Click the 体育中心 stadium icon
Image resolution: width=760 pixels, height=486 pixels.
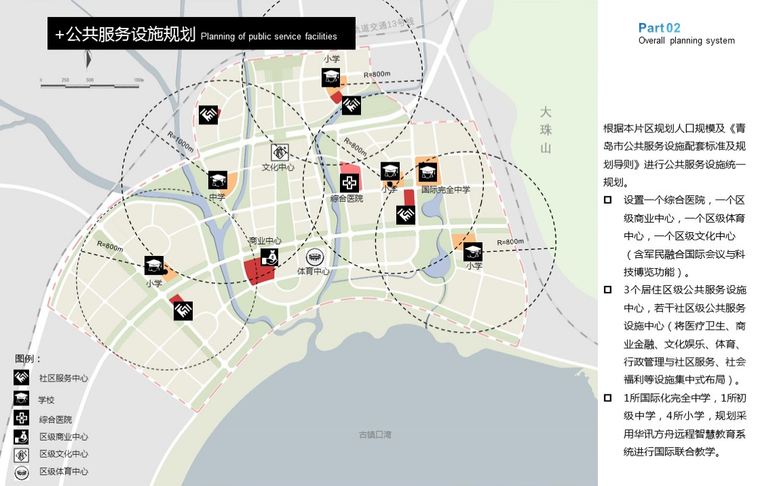coord(315,257)
